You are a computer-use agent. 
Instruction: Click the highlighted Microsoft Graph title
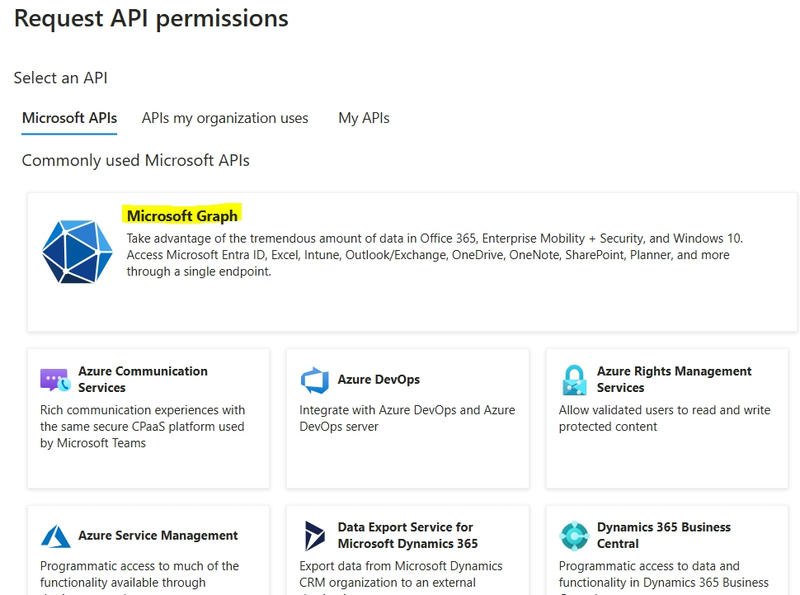[x=183, y=215]
